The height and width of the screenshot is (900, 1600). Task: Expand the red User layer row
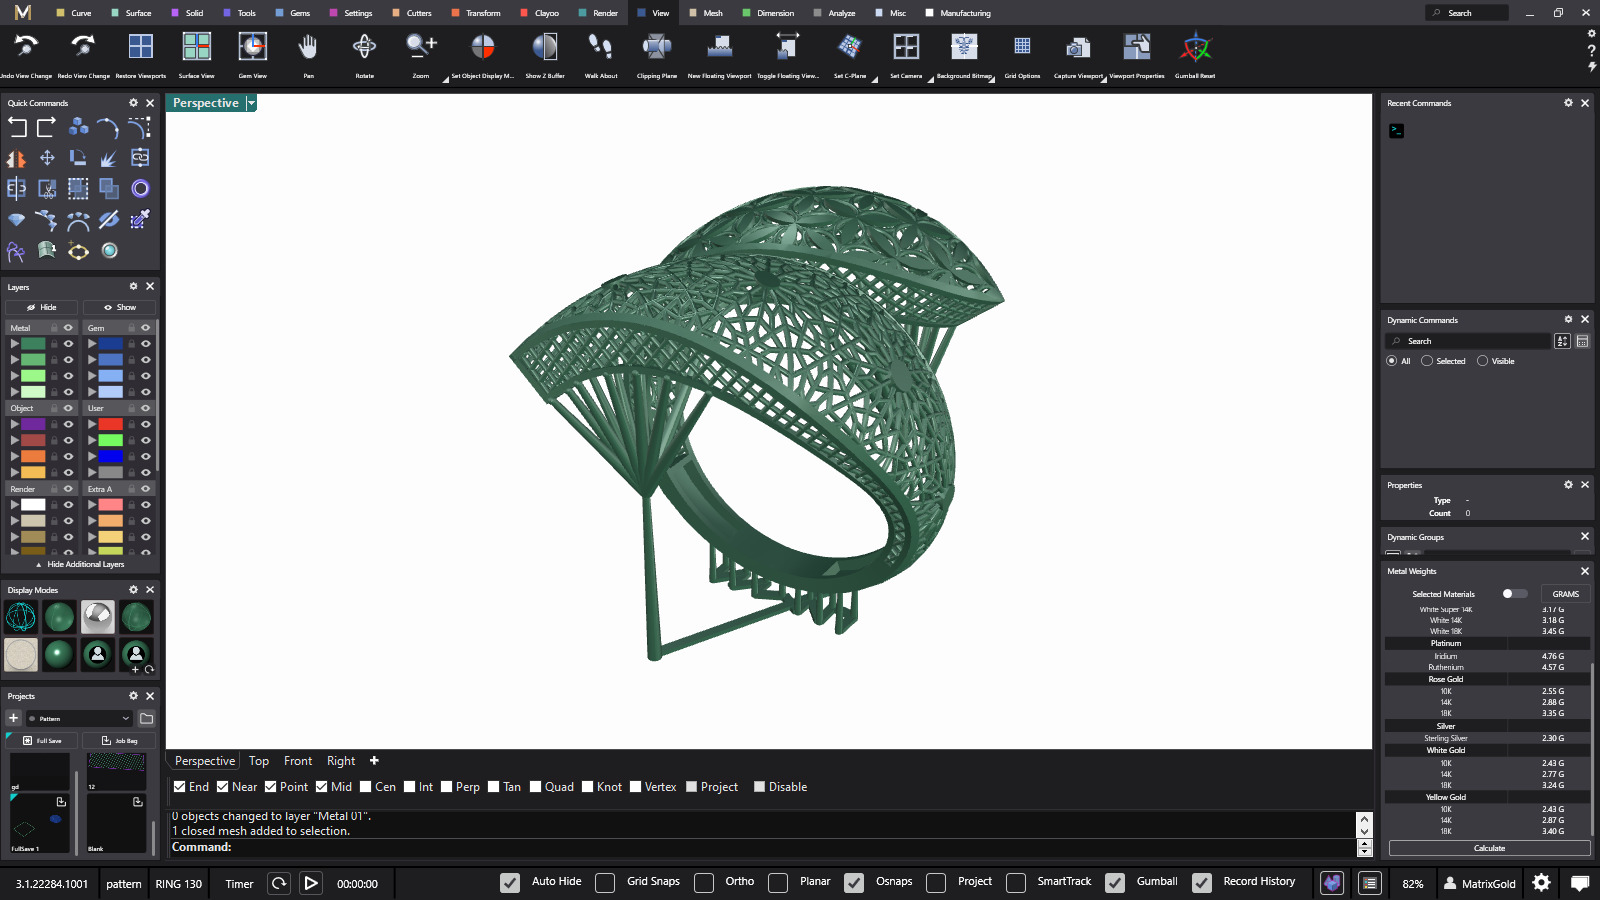coord(91,424)
